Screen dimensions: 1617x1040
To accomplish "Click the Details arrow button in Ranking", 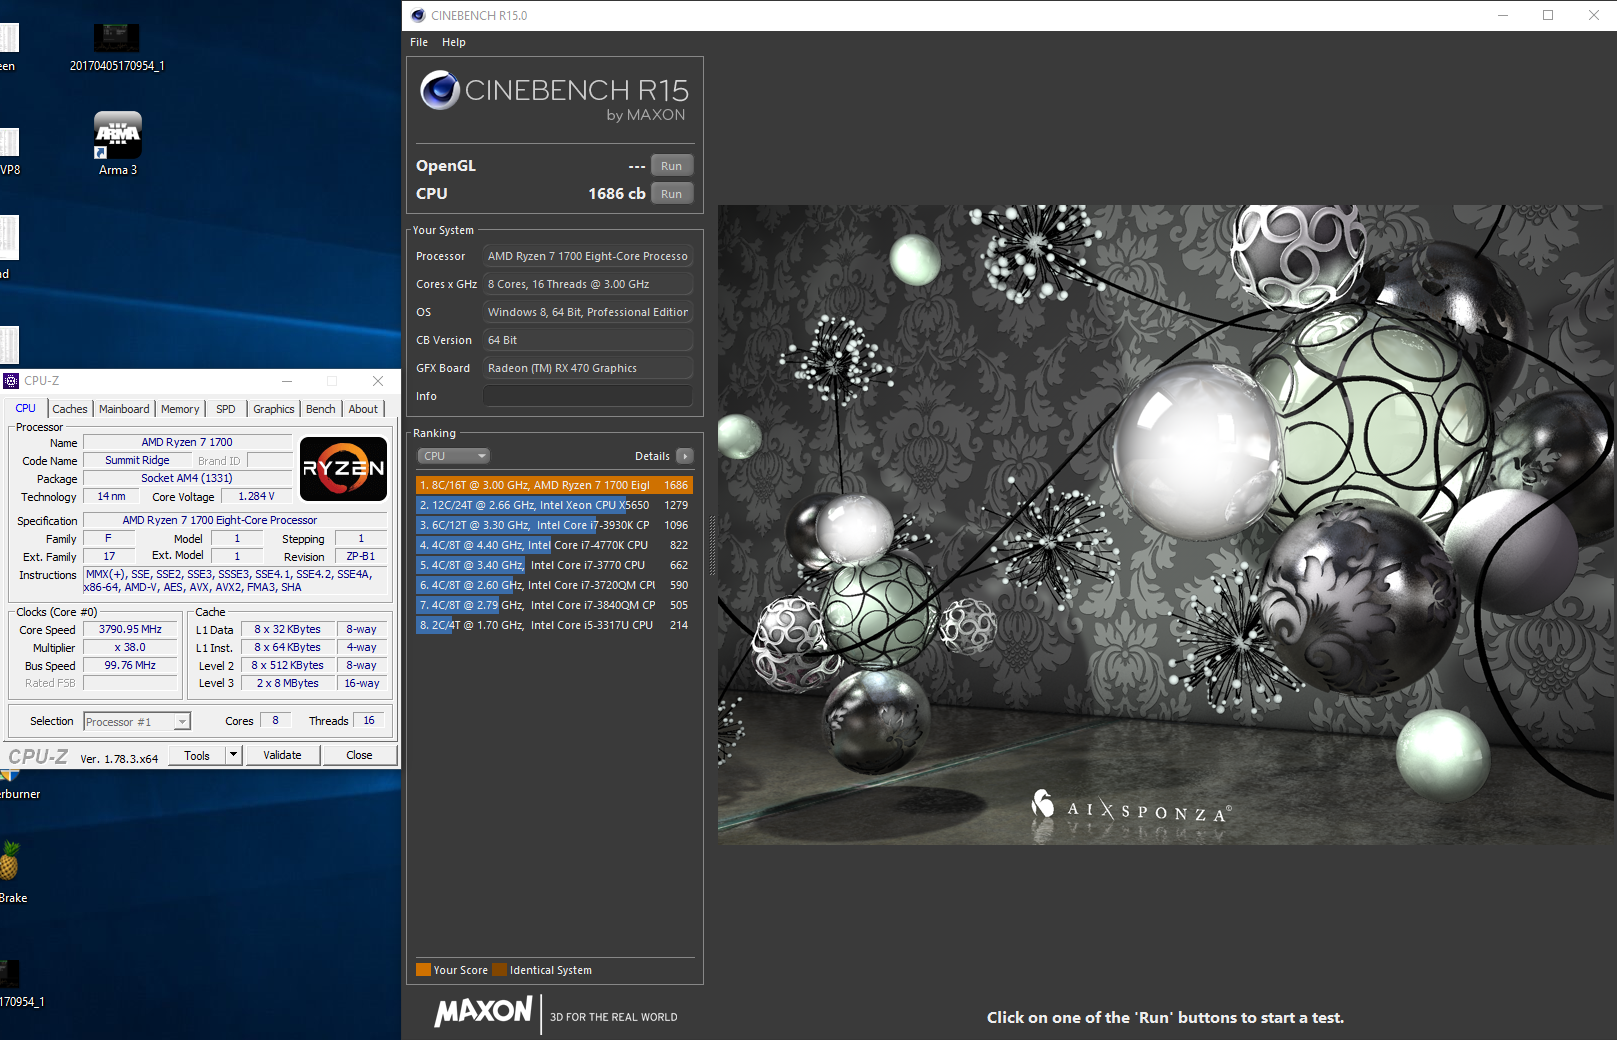I will pos(685,456).
